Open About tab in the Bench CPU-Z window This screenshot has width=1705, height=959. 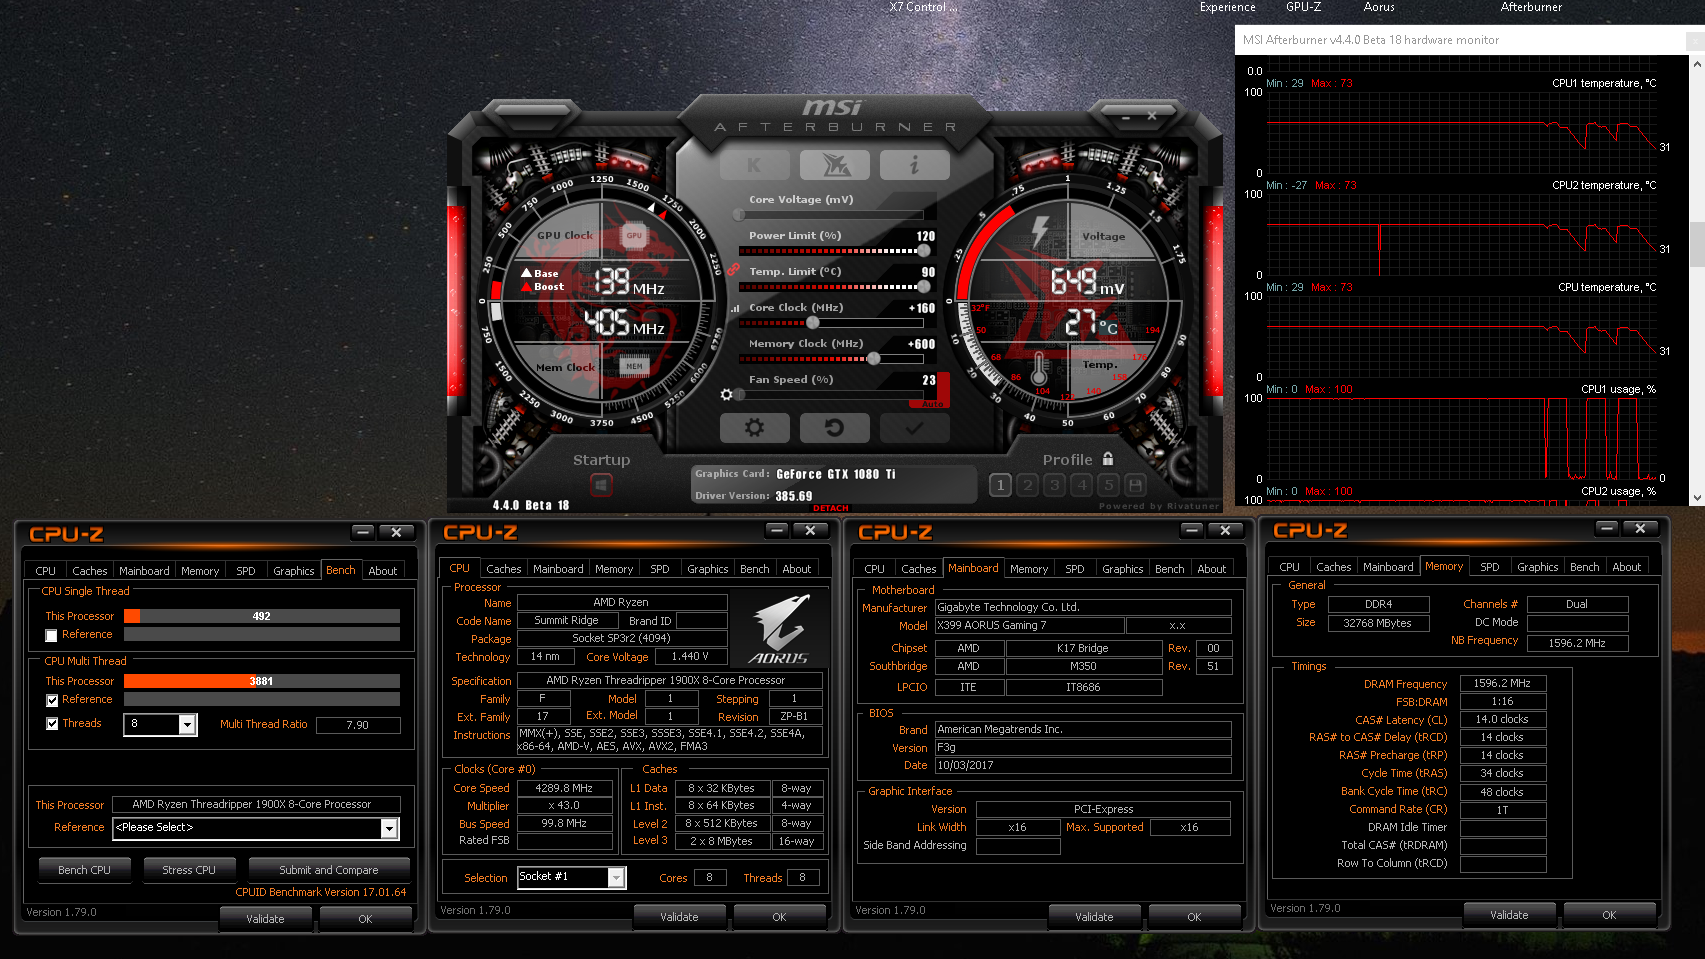(383, 571)
